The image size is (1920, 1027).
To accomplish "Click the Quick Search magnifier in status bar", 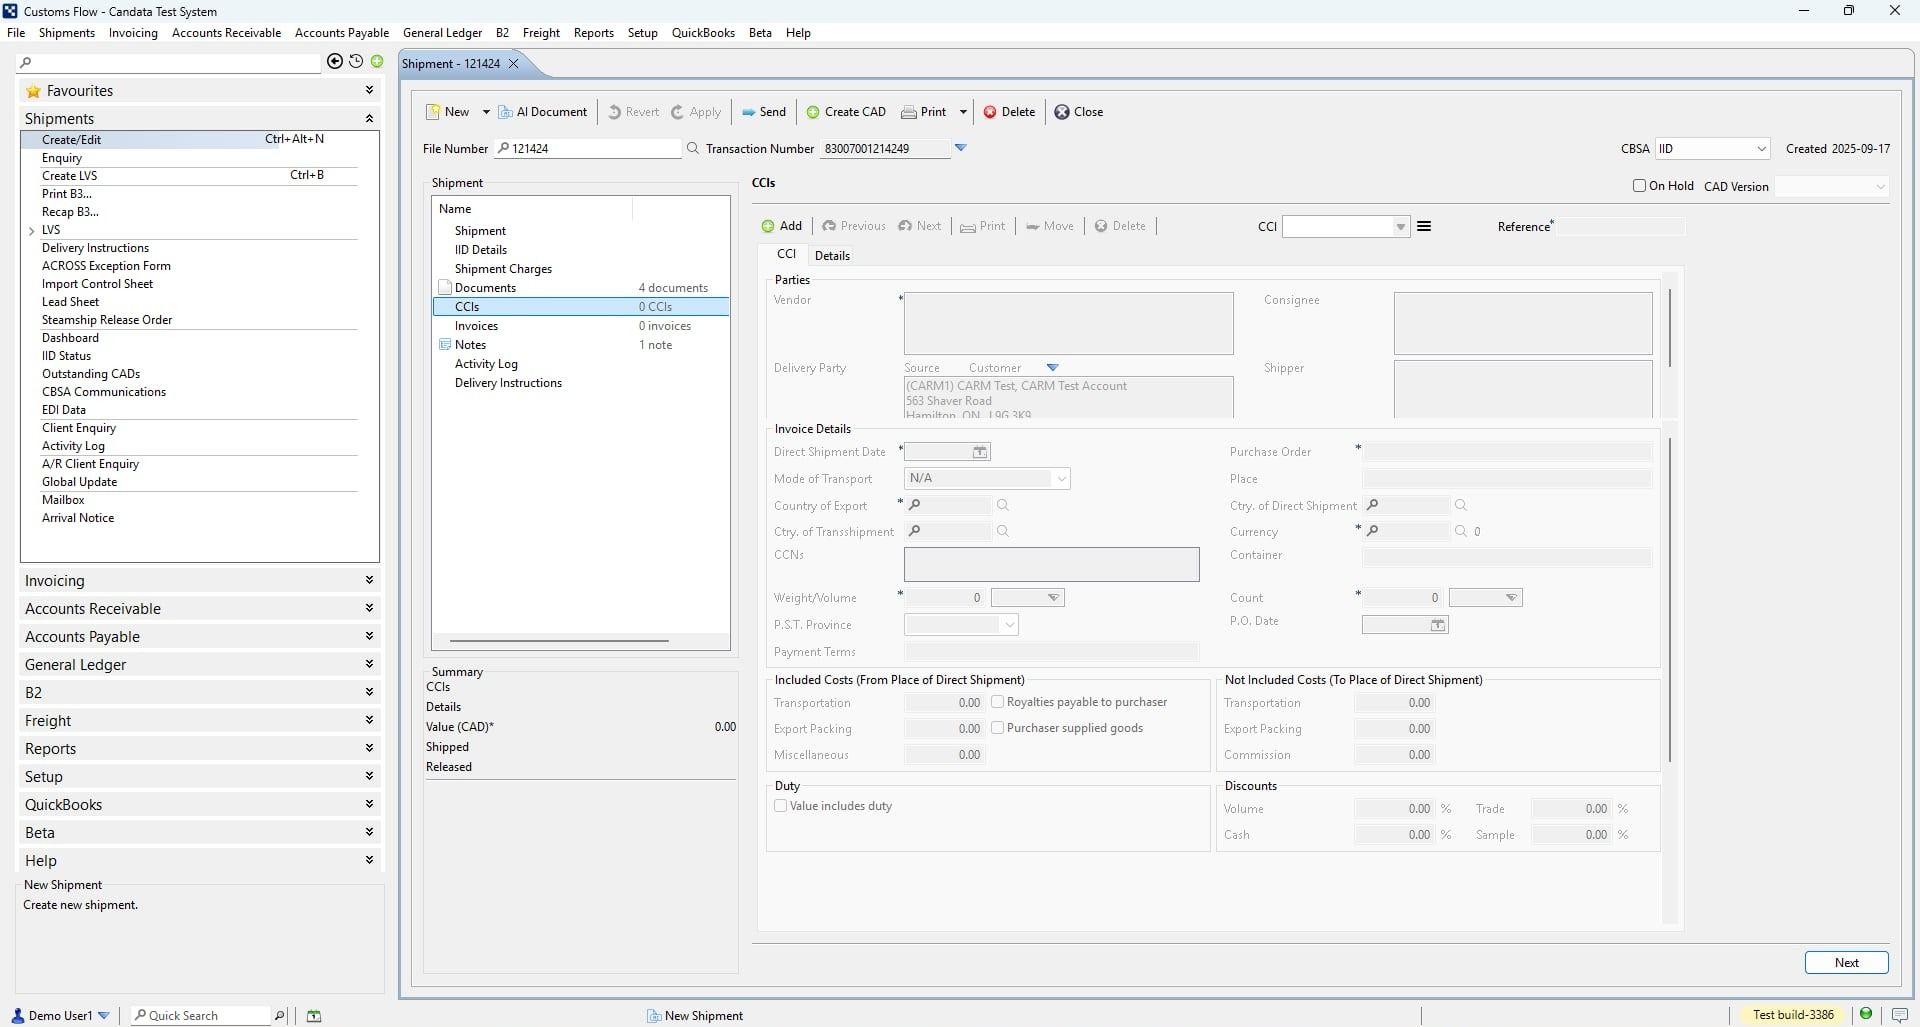I will pyautogui.click(x=279, y=1016).
